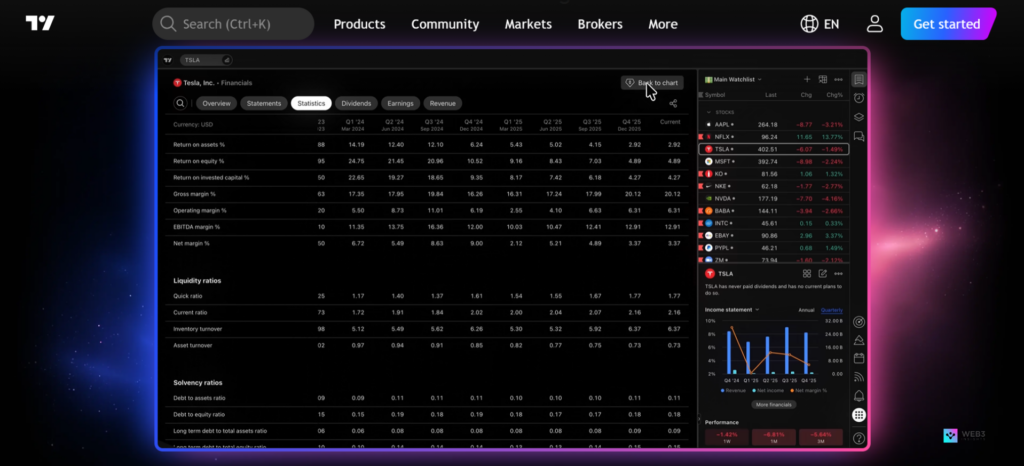Open the More menu in header
The width and height of the screenshot is (1024, 466).
663,24
